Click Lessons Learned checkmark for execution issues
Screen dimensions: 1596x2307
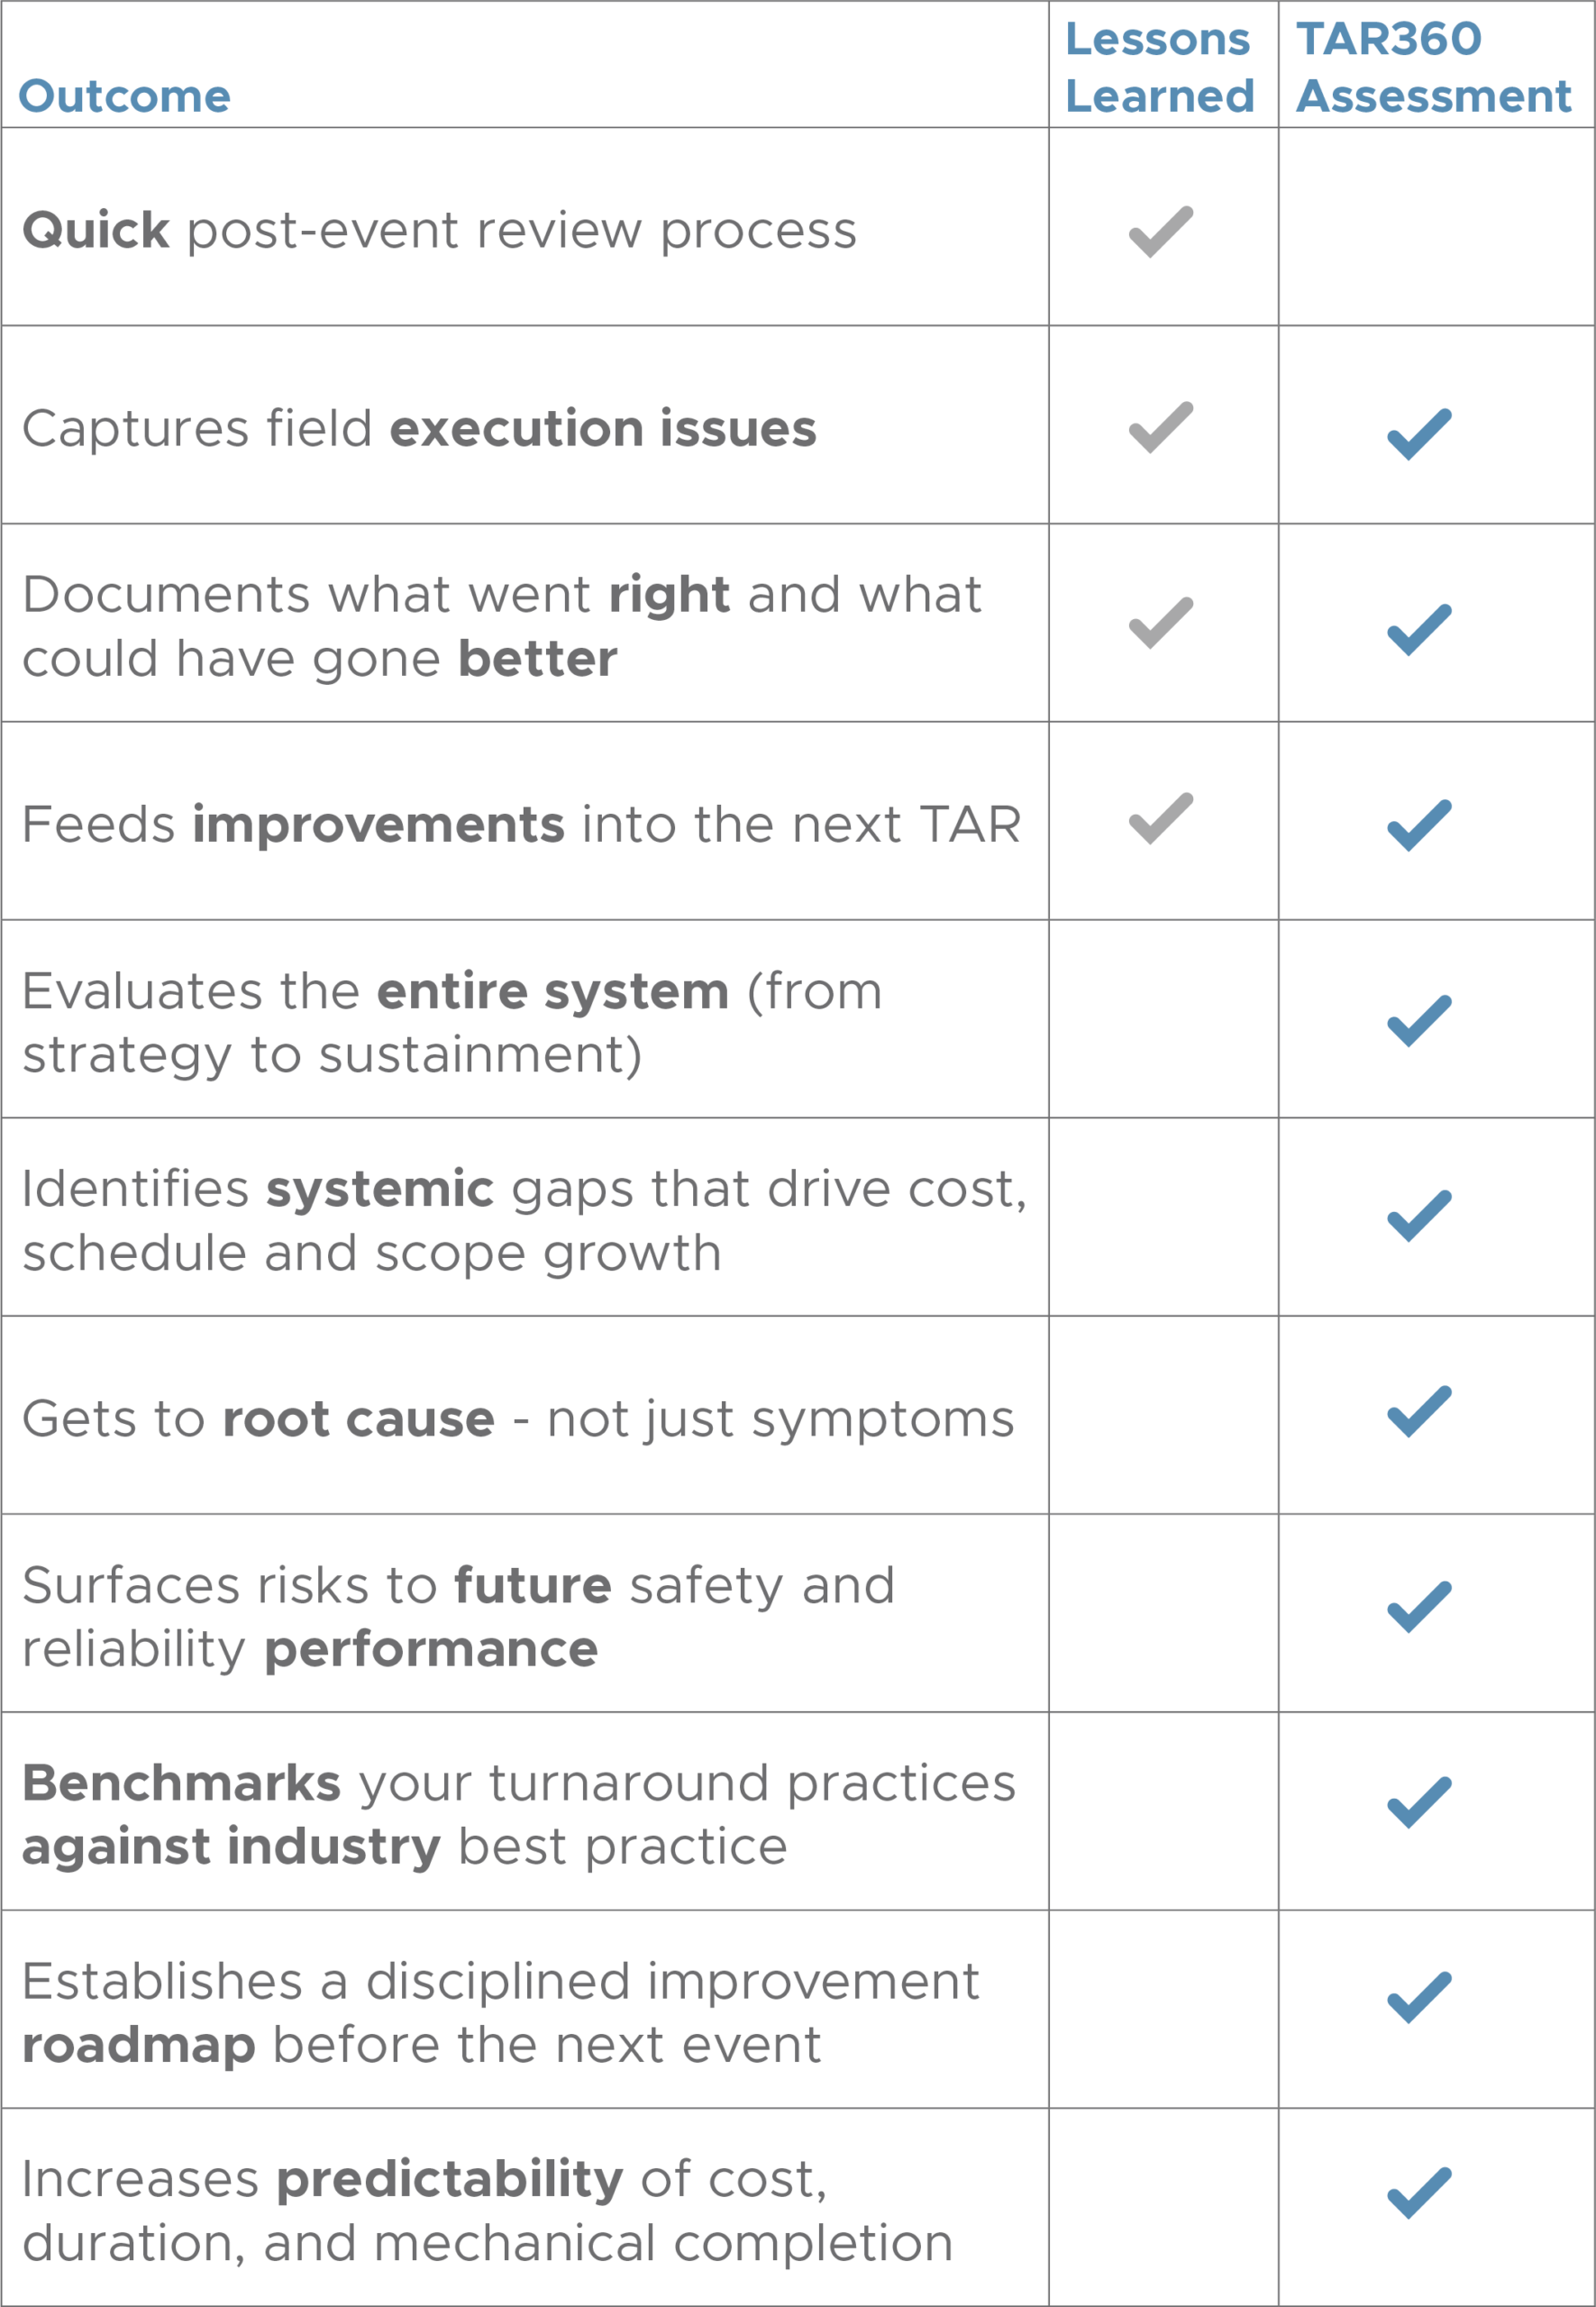pyautogui.click(x=1160, y=428)
